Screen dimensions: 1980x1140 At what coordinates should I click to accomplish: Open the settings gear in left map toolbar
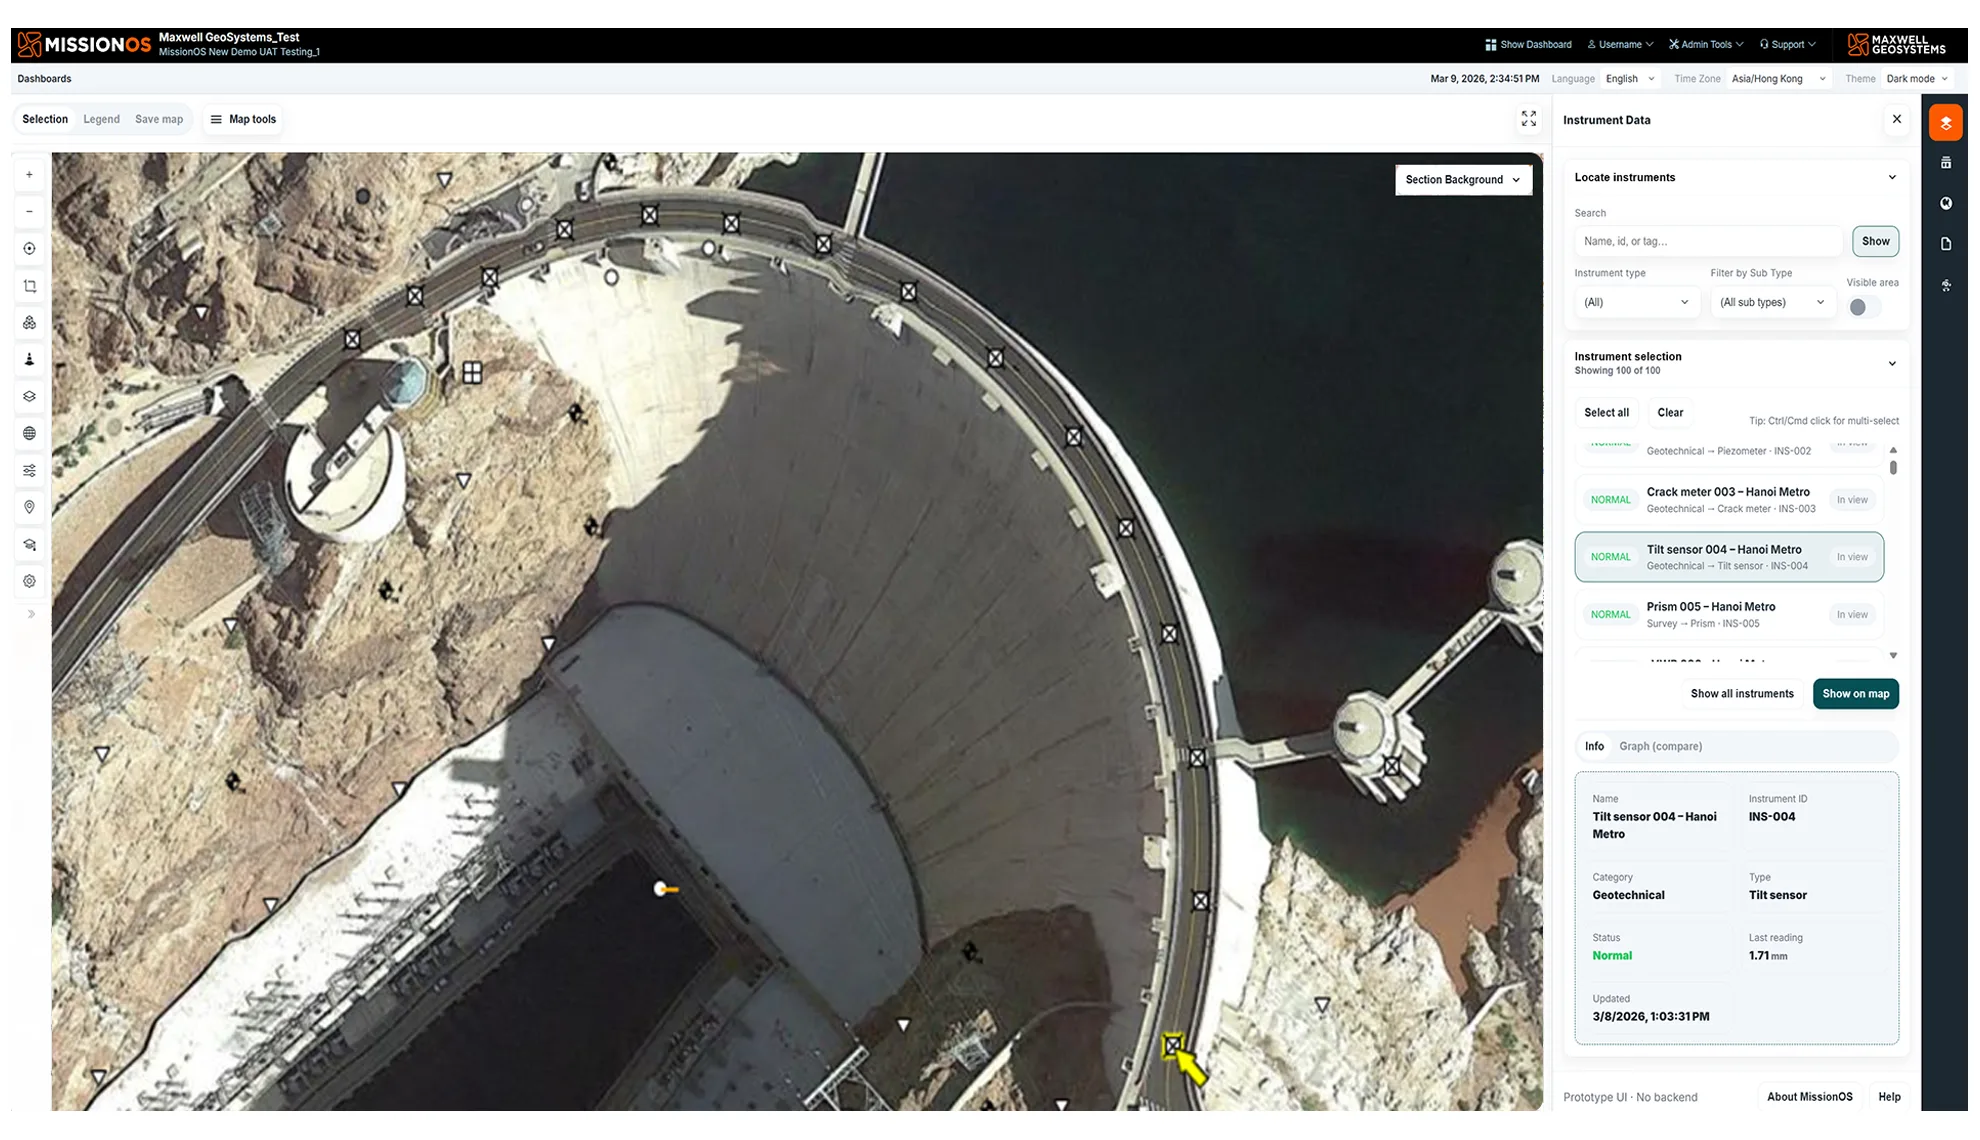click(29, 581)
